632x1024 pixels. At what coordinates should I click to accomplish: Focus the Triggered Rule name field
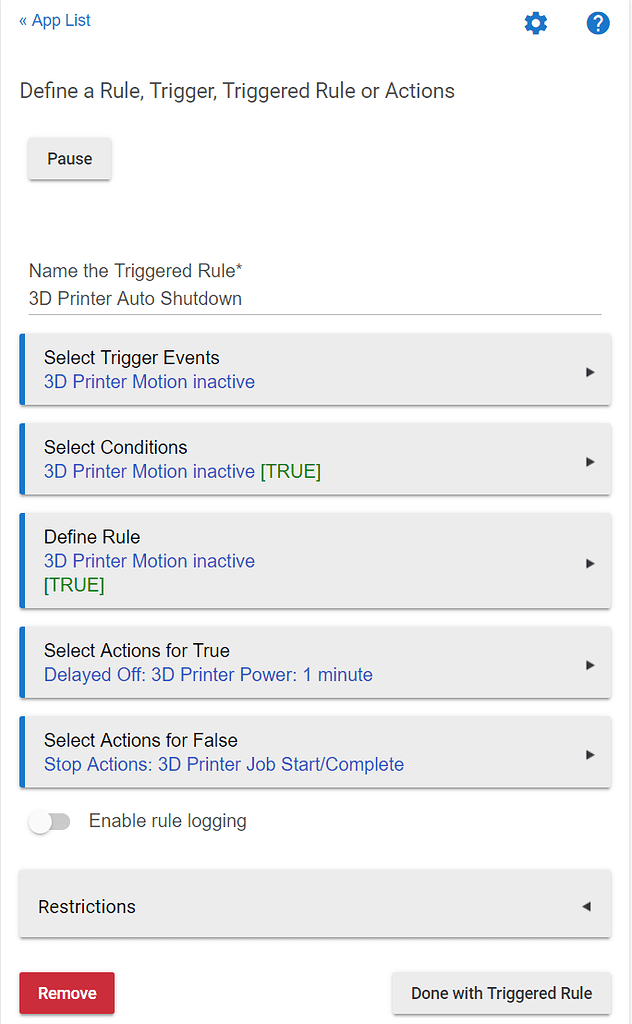pos(314,298)
